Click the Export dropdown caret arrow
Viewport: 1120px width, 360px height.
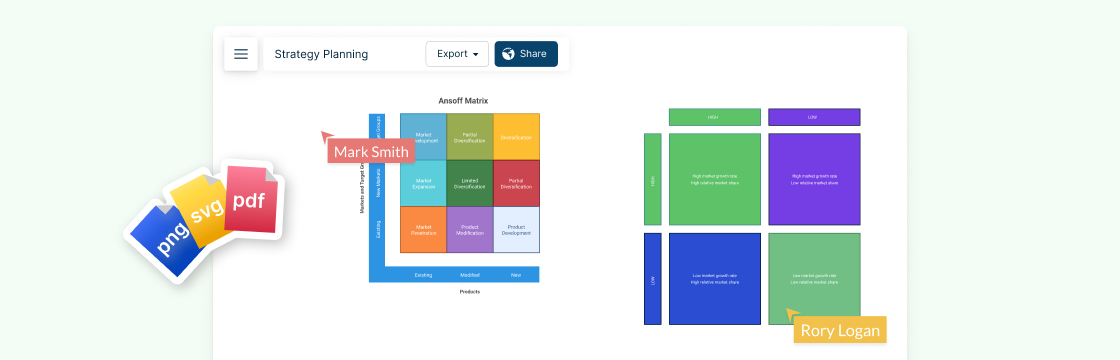[x=476, y=55]
